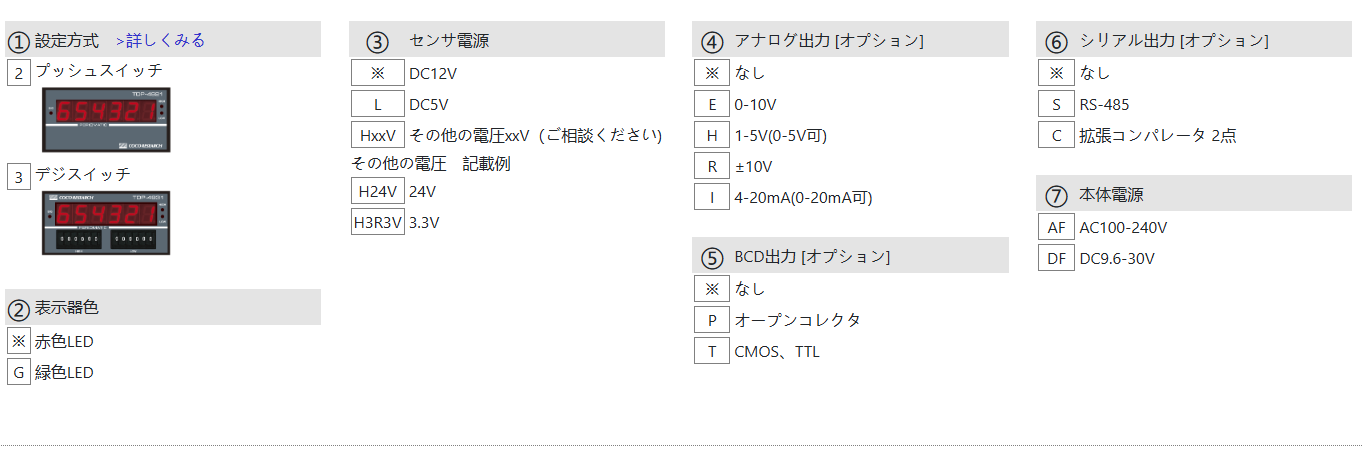Select code R for ±10V output
Image resolution: width=1363 pixels, height=458 pixels.
(712, 166)
